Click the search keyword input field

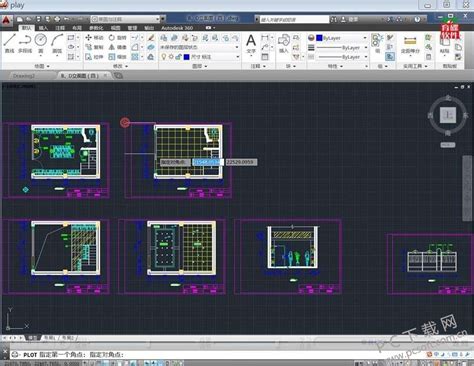[x=294, y=19]
